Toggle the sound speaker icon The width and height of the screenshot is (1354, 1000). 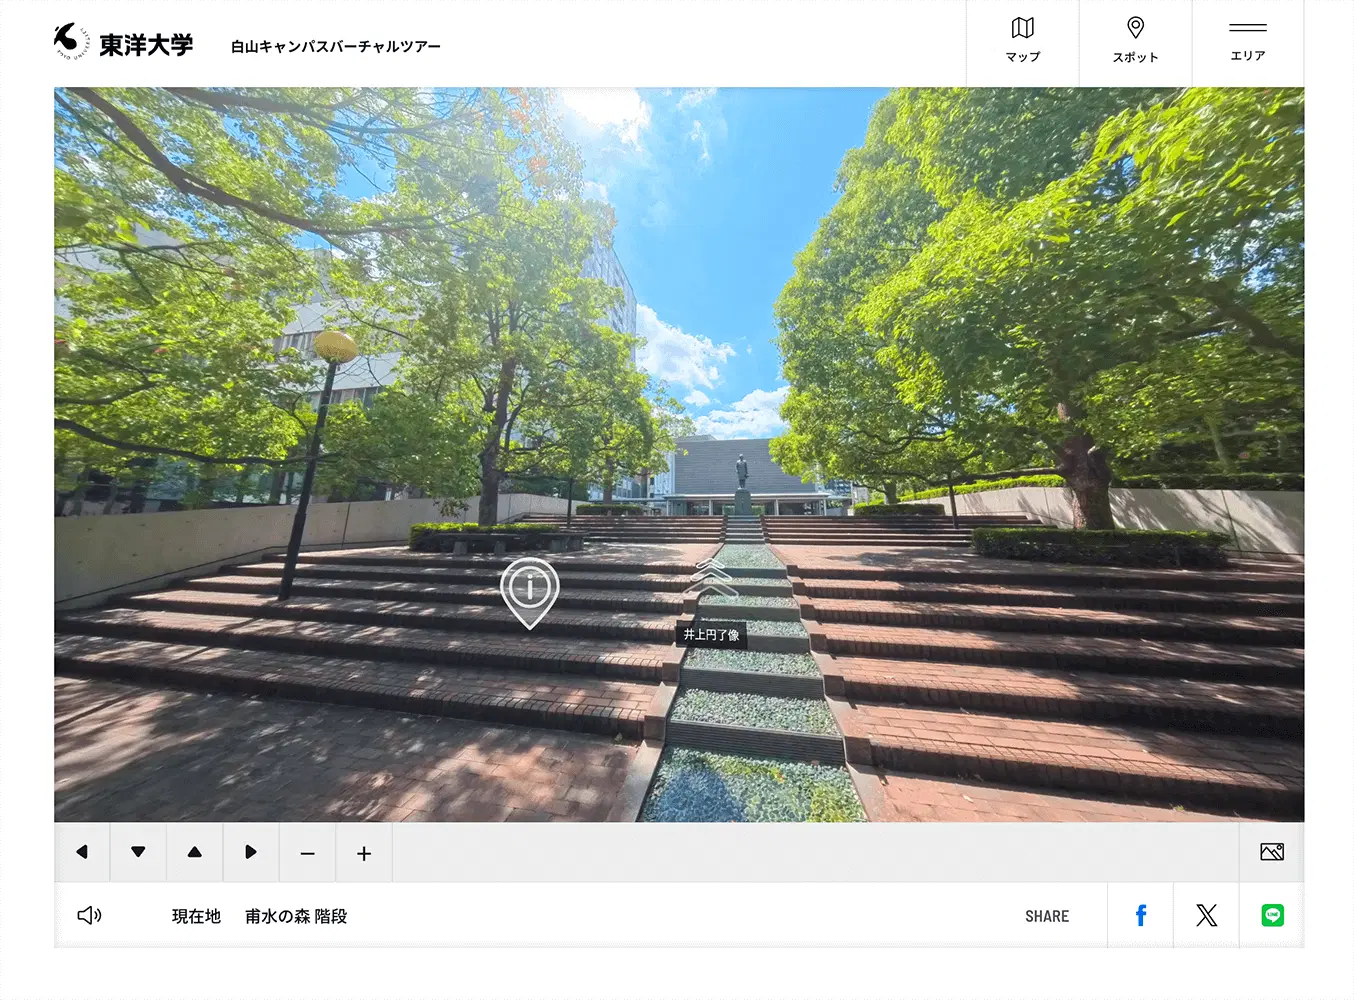pyautogui.click(x=89, y=916)
